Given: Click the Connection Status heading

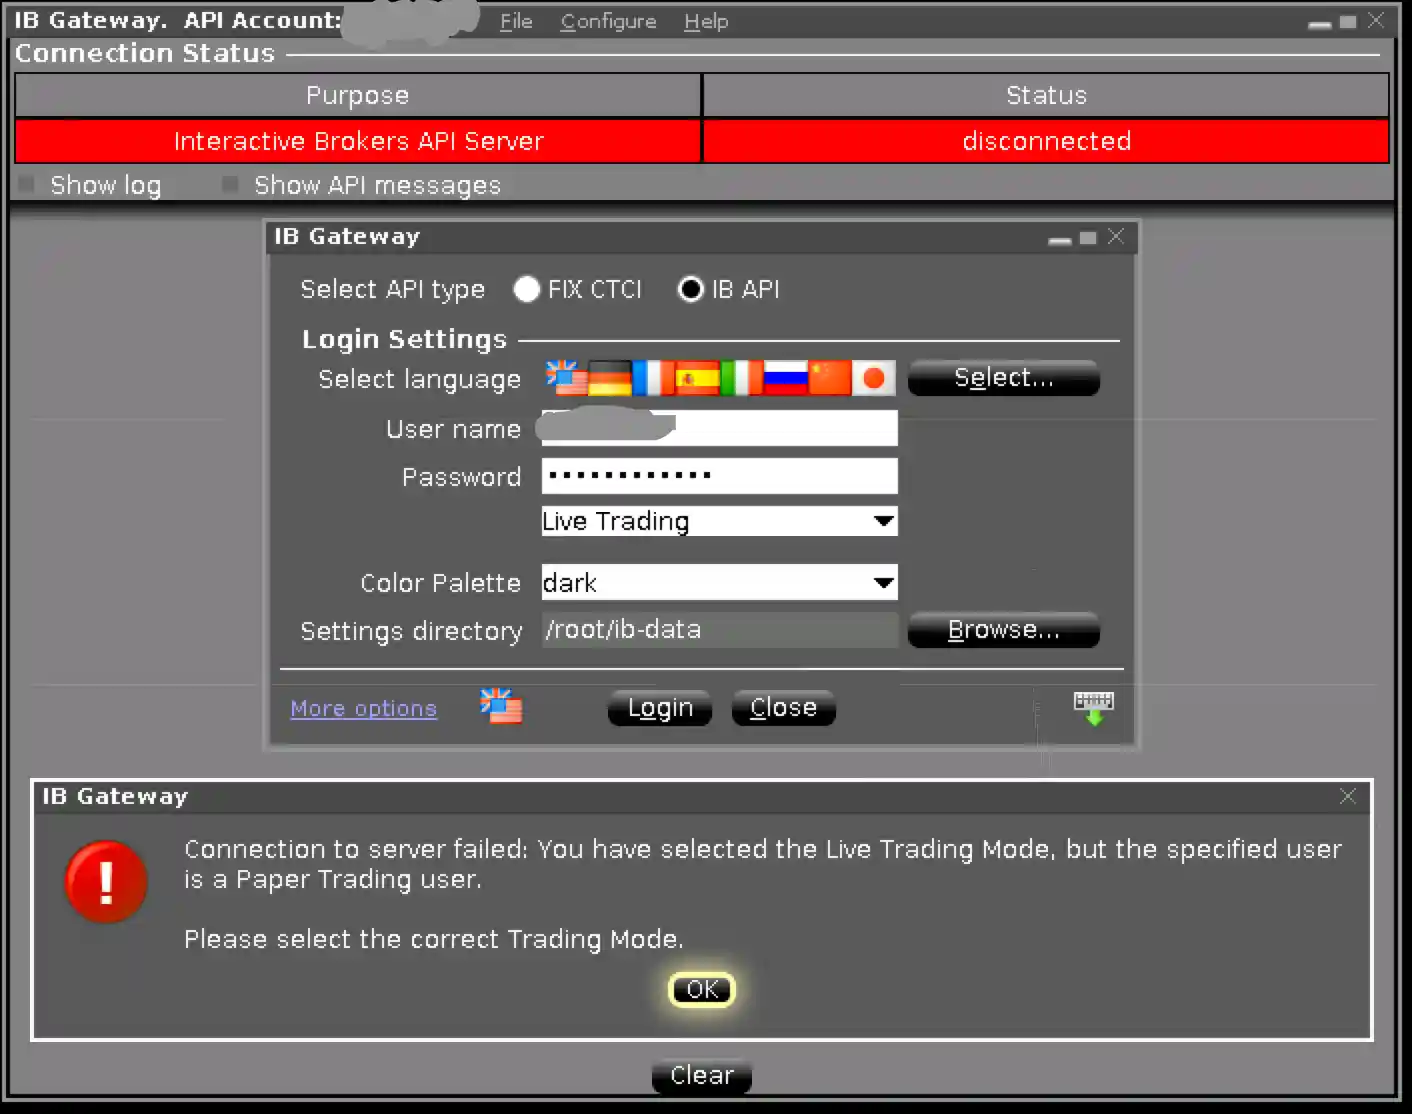Looking at the screenshot, I should tap(145, 53).
